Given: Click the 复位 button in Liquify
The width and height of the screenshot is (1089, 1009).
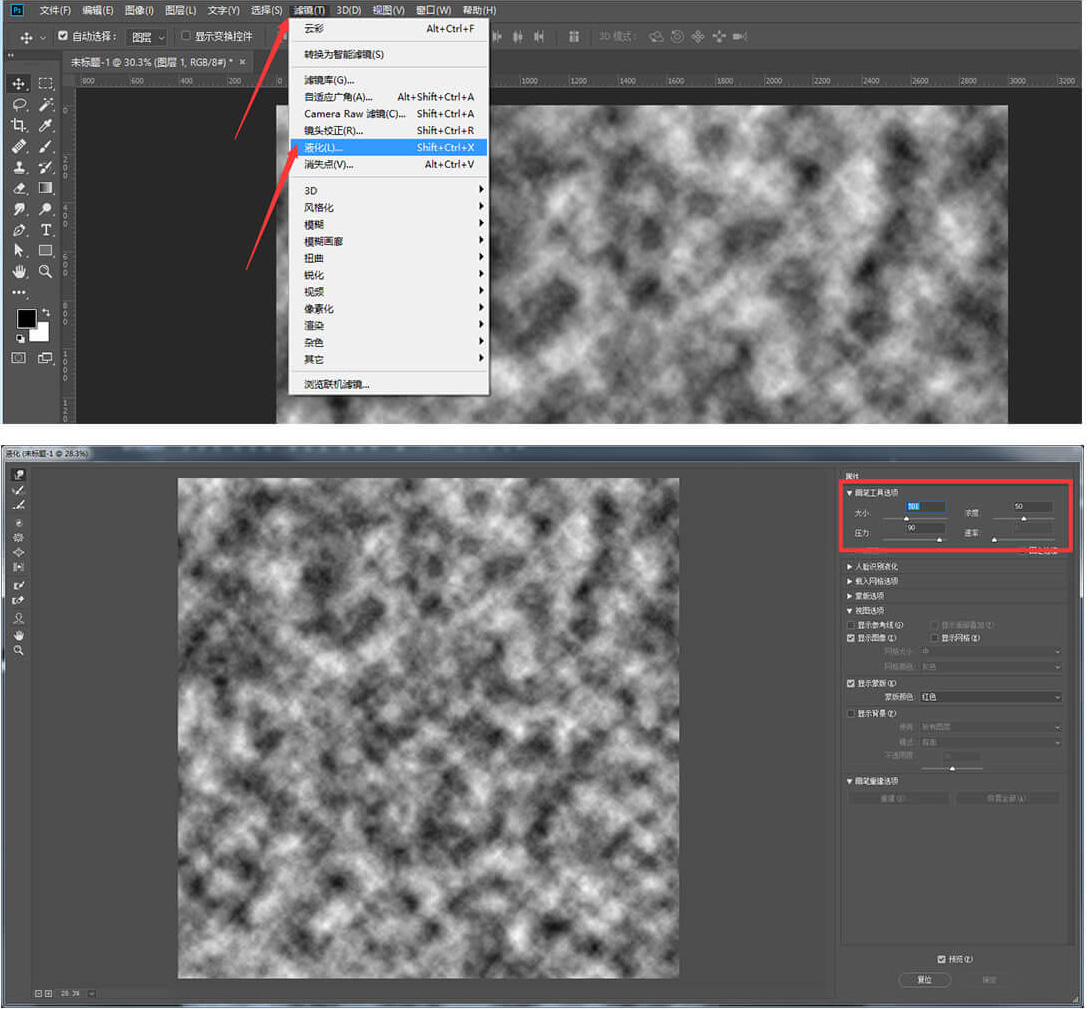Looking at the screenshot, I should point(924,979).
